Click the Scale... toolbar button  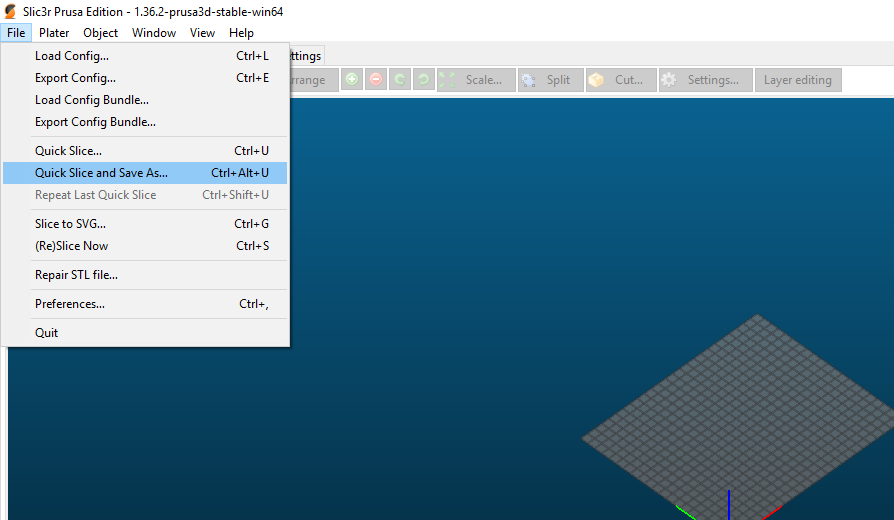[476, 80]
